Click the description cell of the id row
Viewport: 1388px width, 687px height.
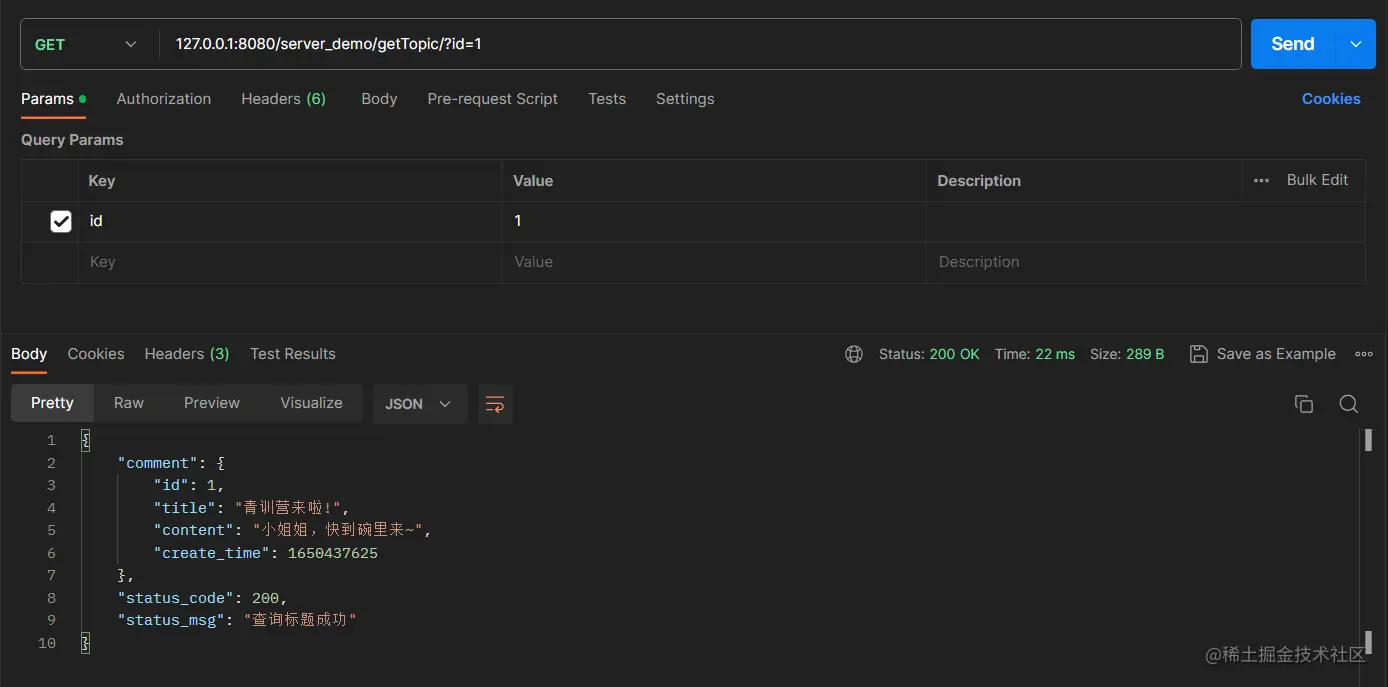tap(1145, 221)
